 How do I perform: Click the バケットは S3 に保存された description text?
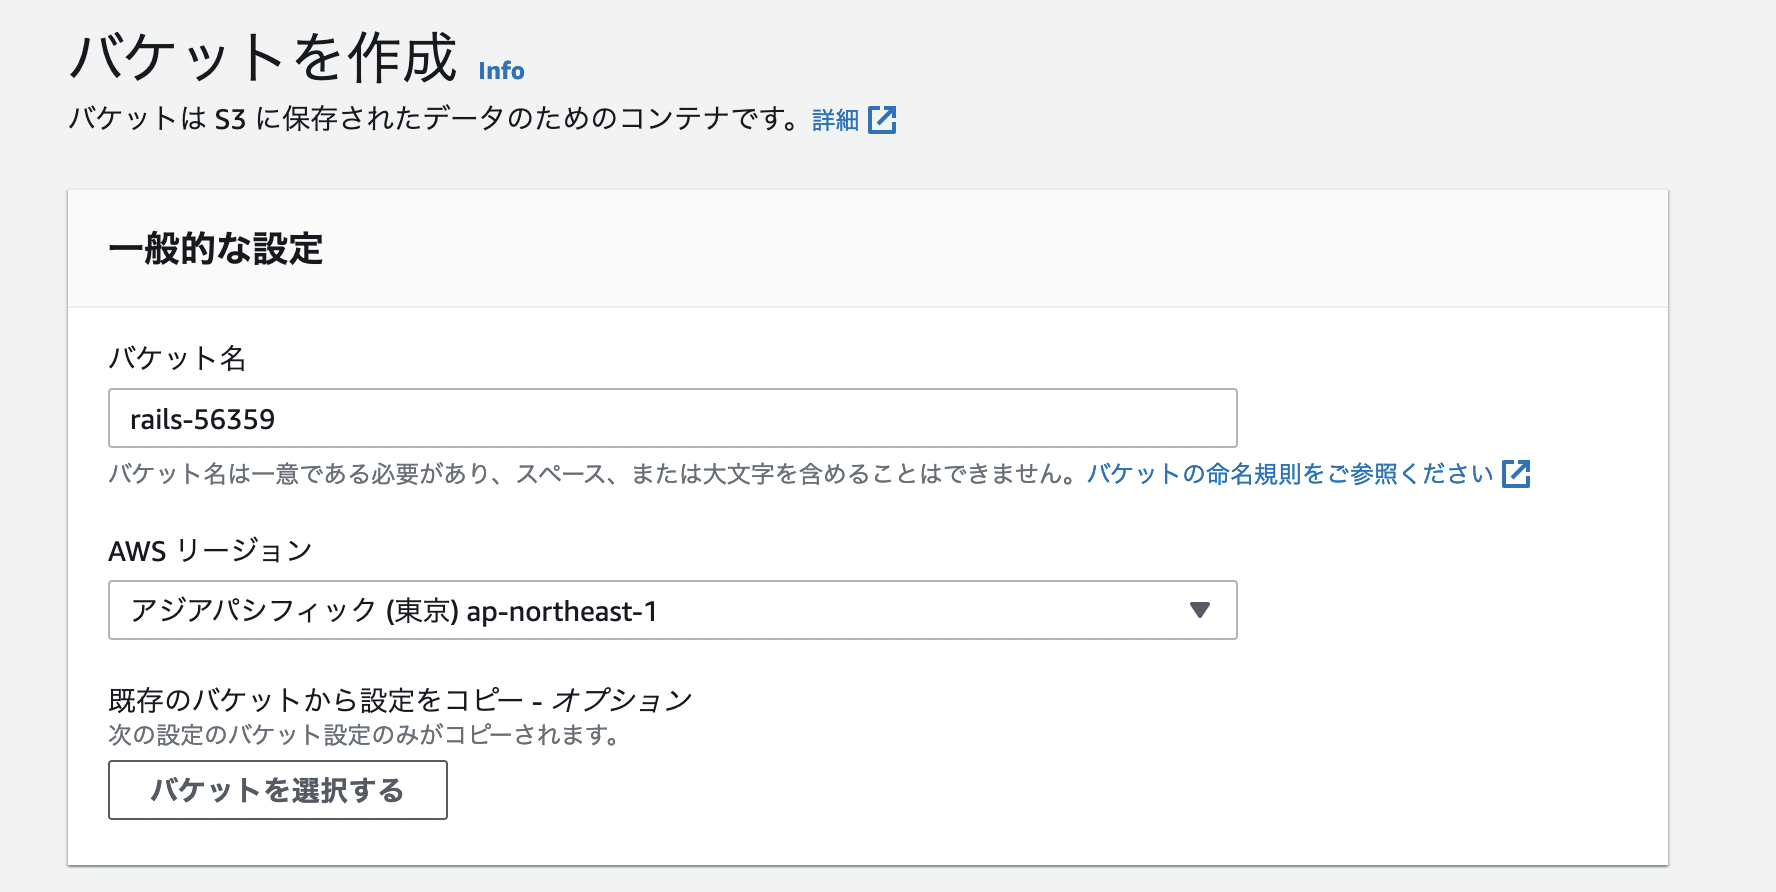(x=430, y=120)
